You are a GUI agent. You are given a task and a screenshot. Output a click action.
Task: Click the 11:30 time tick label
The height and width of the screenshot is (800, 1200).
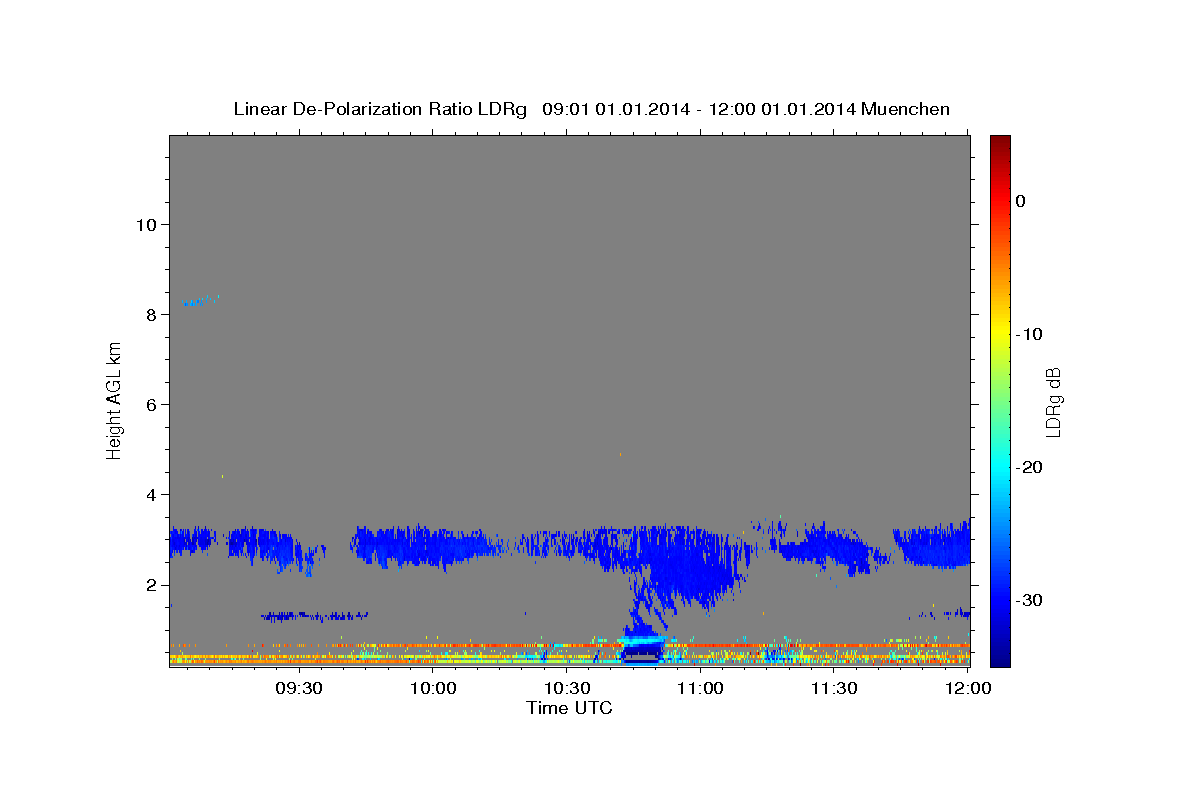coord(834,688)
